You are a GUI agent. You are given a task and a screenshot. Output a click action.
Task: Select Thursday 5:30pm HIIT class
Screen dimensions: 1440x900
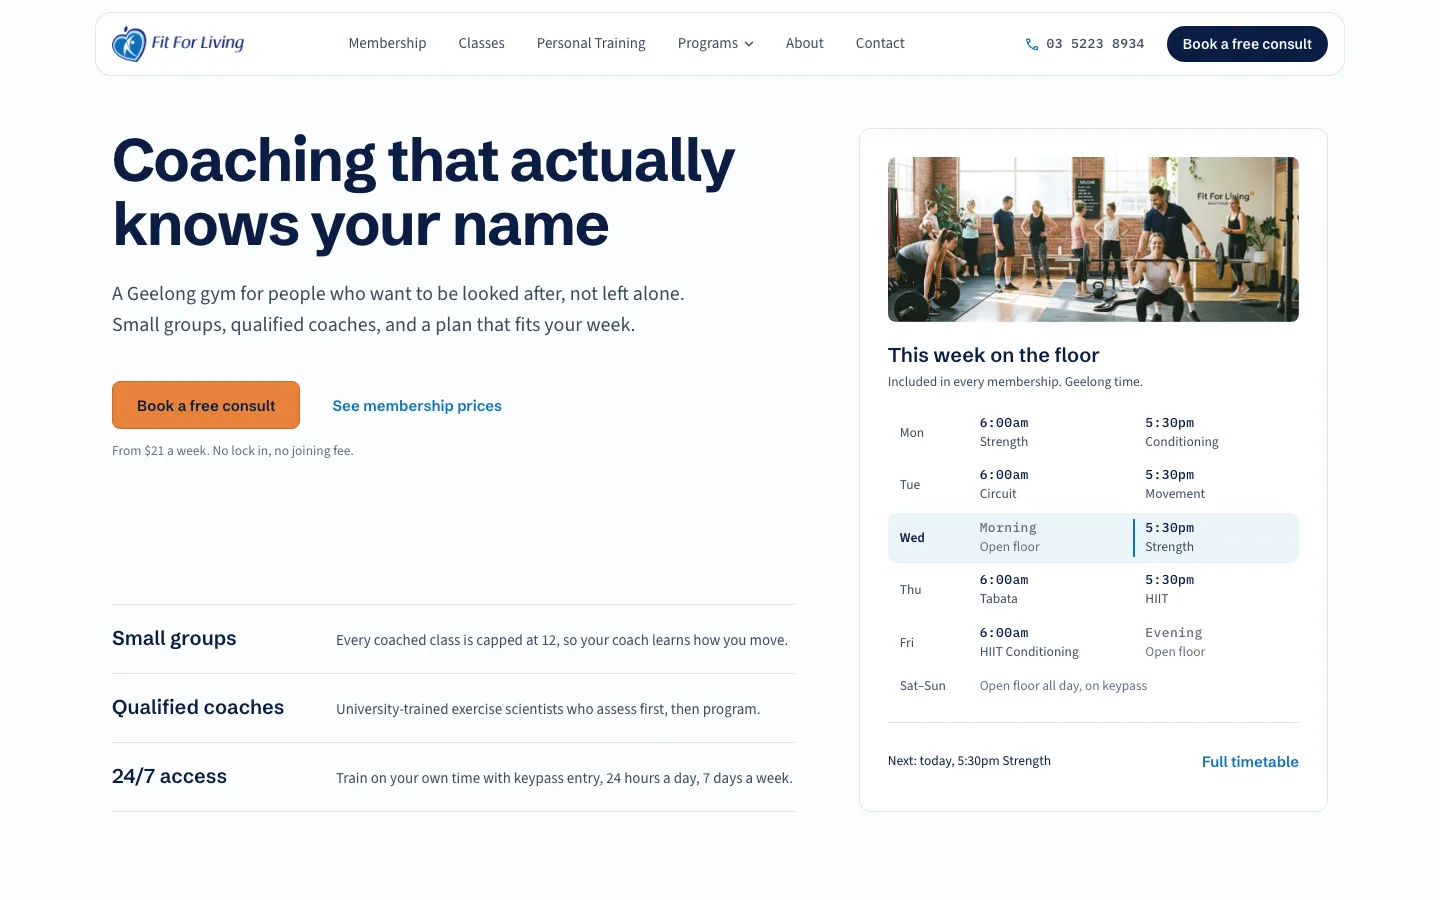tap(1170, 589)
